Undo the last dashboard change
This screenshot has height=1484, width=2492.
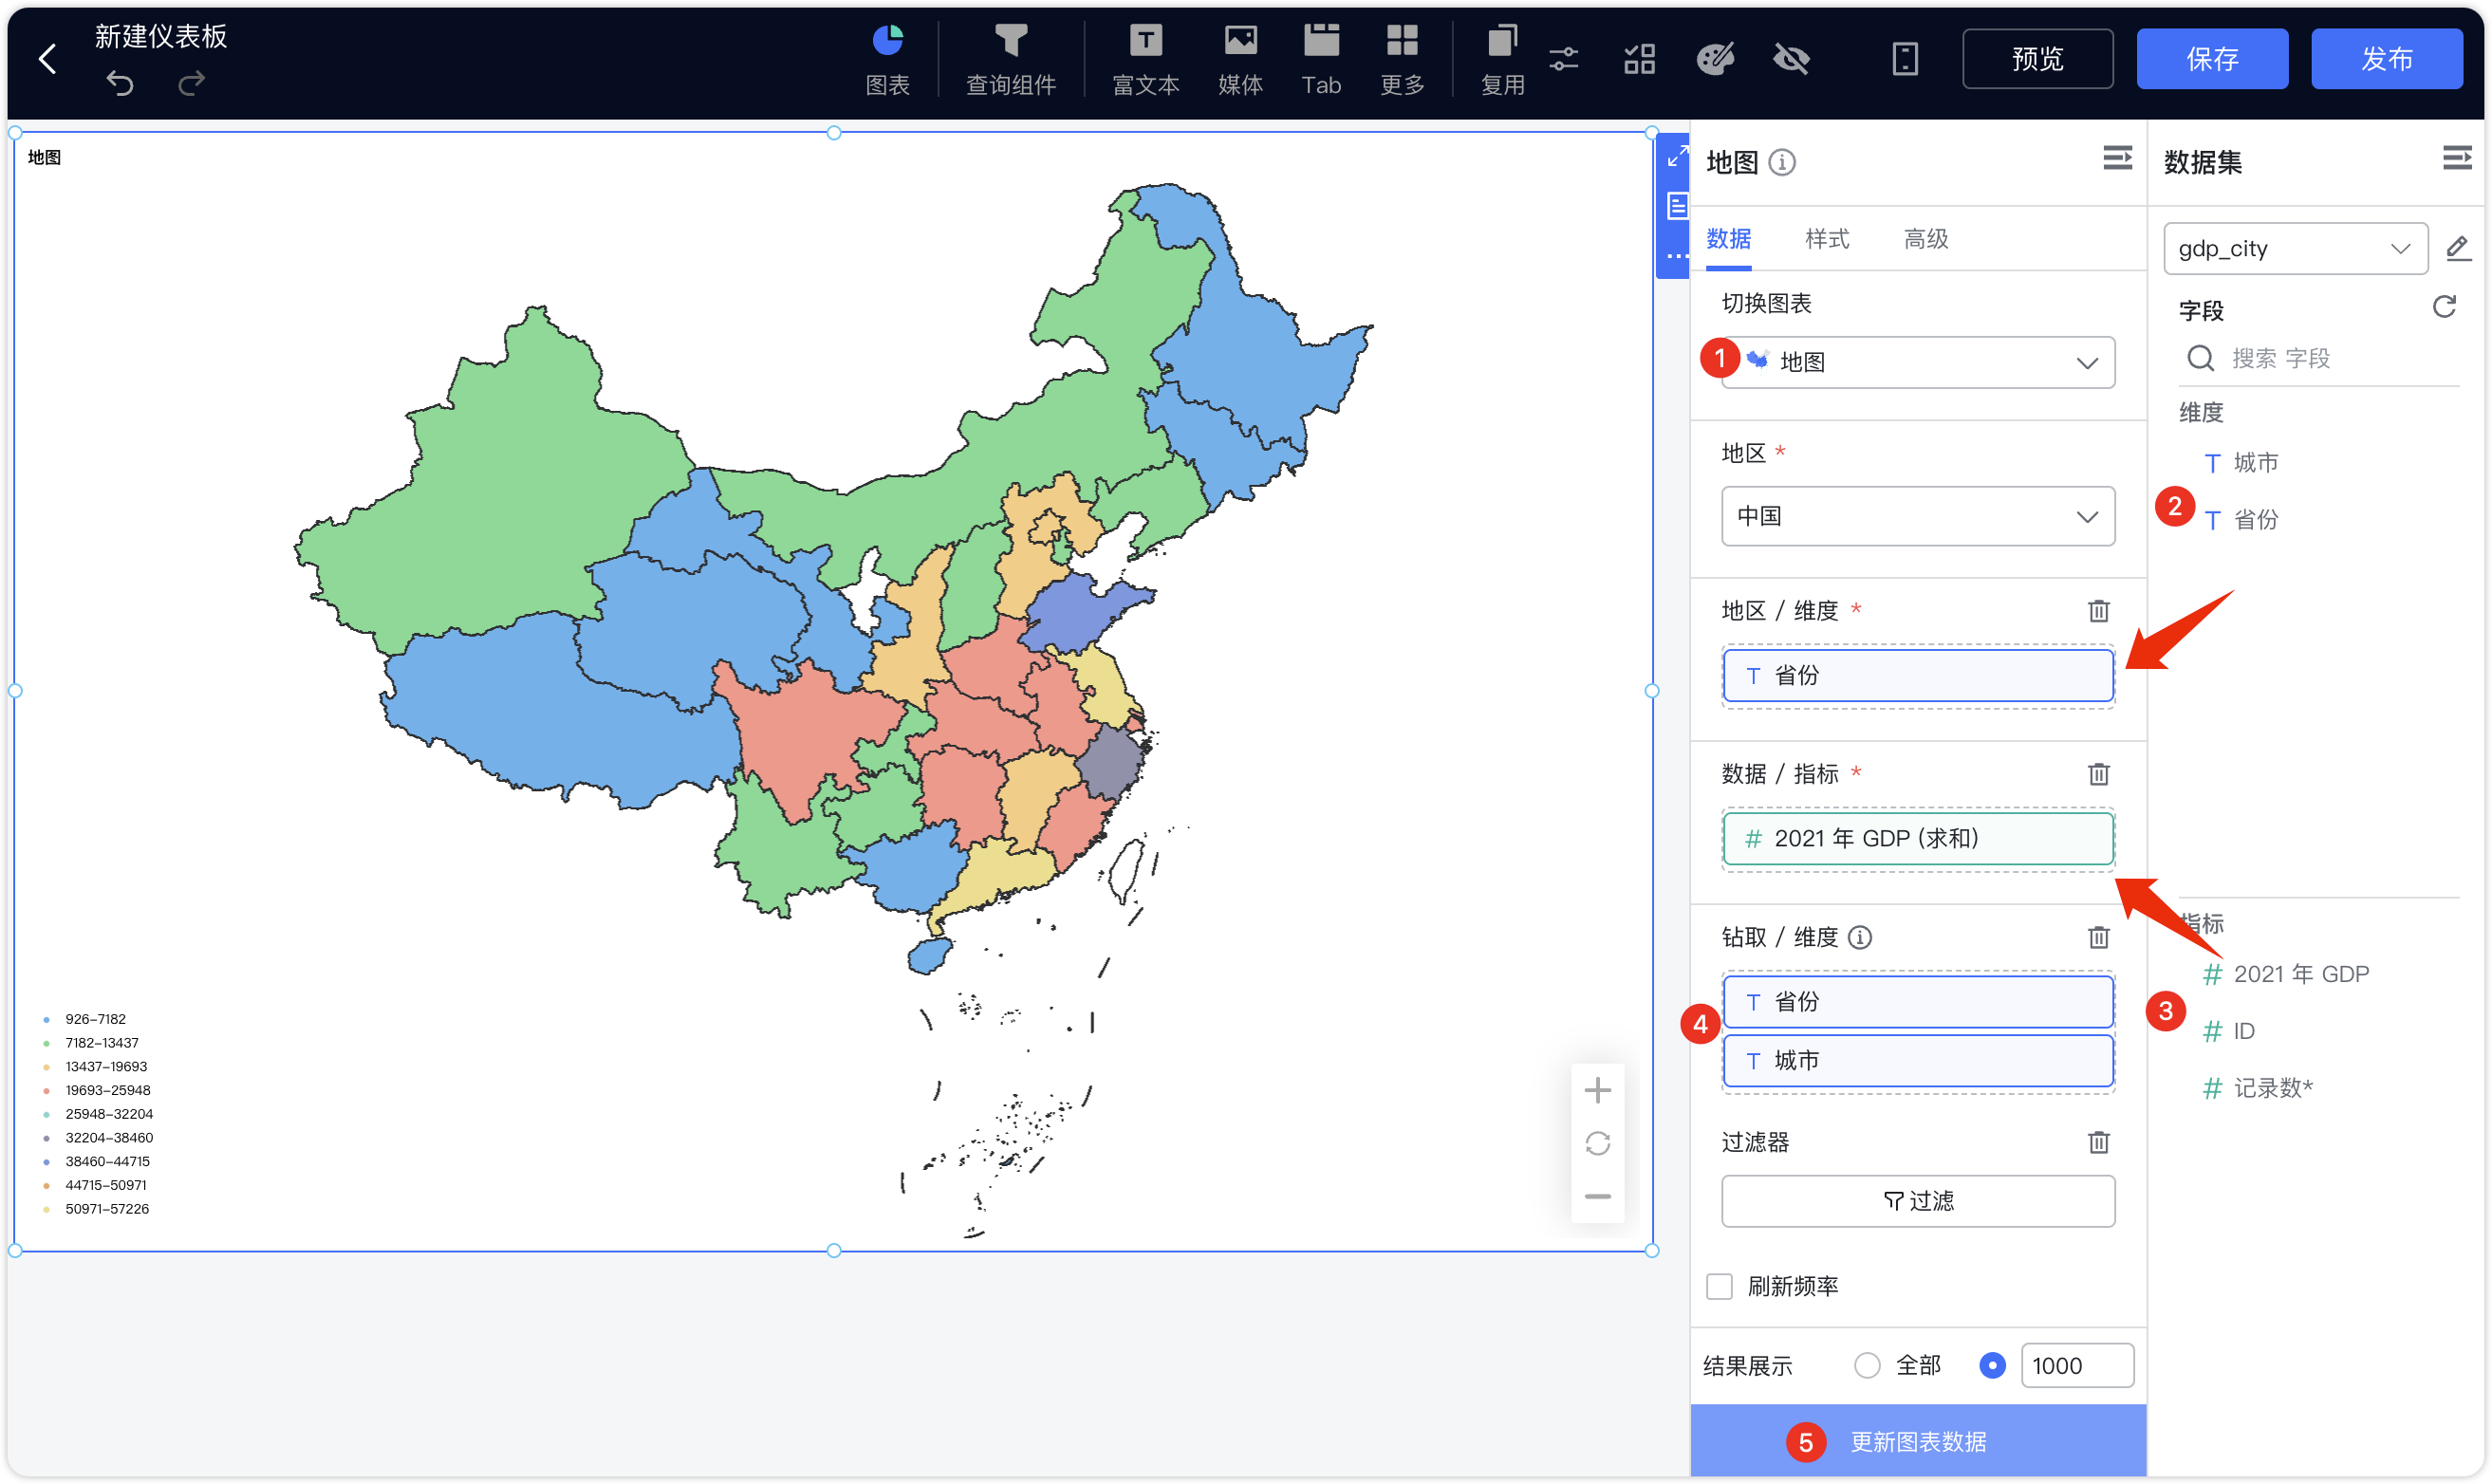point(120,83)
